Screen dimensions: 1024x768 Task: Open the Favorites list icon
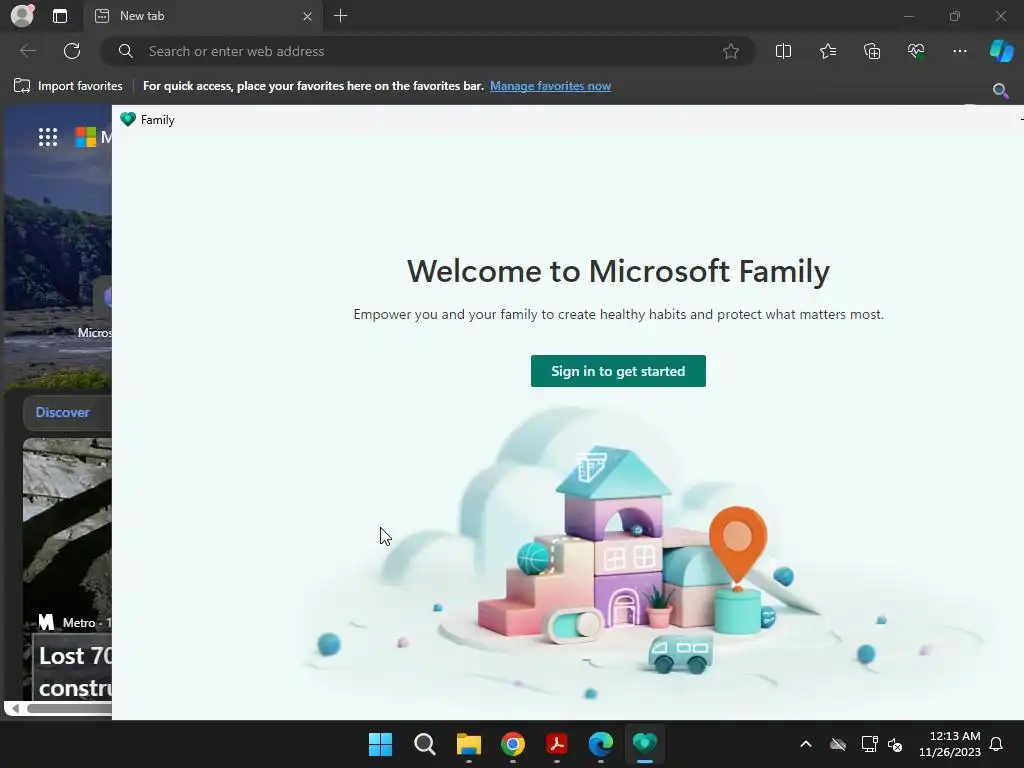click(x=827, y=51)
